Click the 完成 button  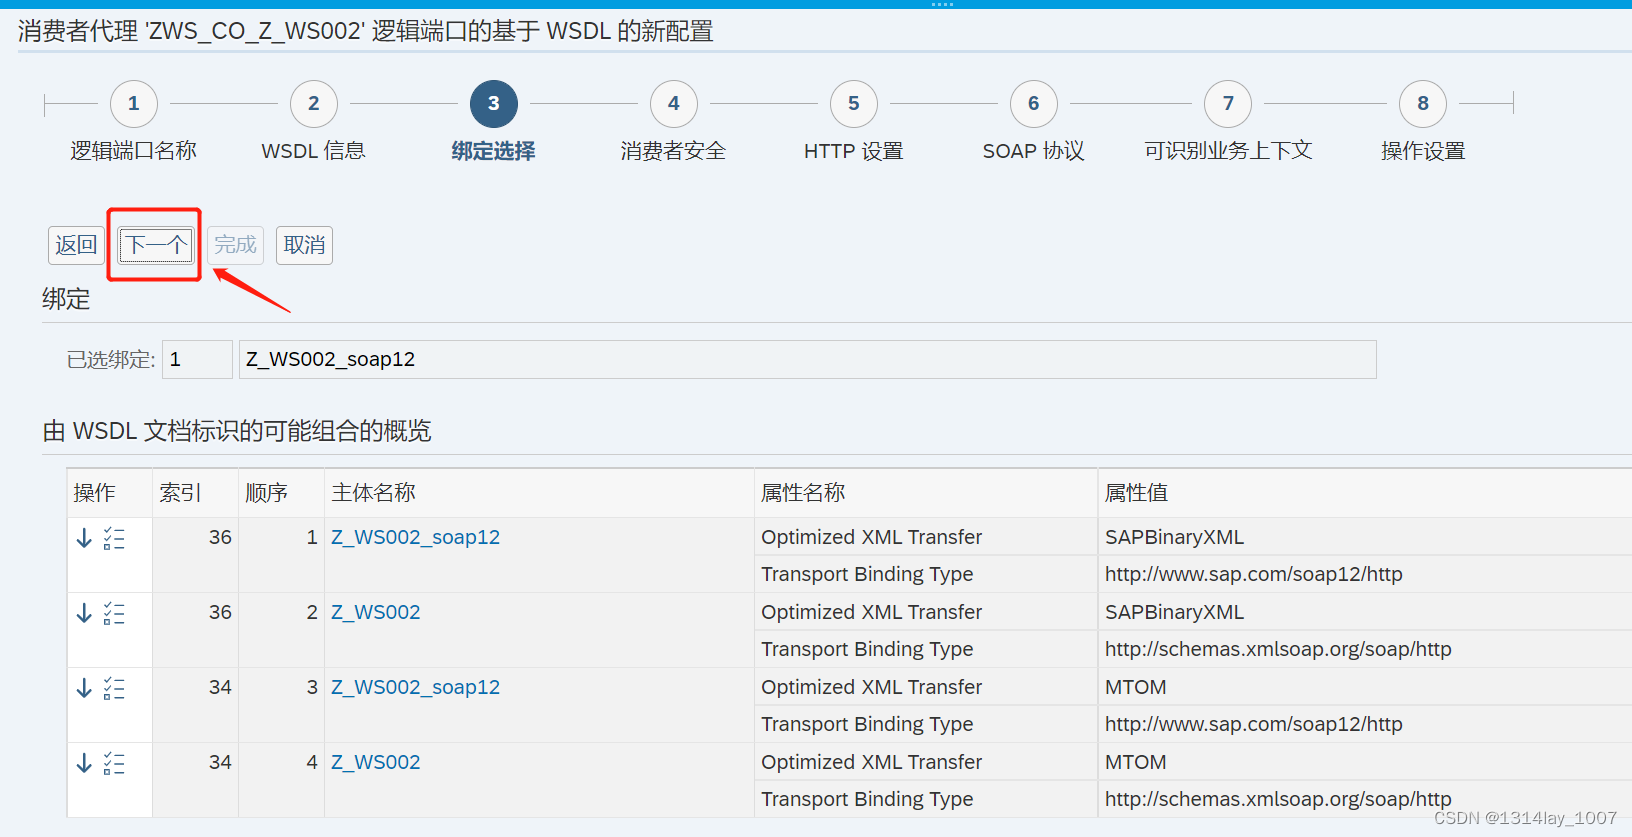point(235,245)
